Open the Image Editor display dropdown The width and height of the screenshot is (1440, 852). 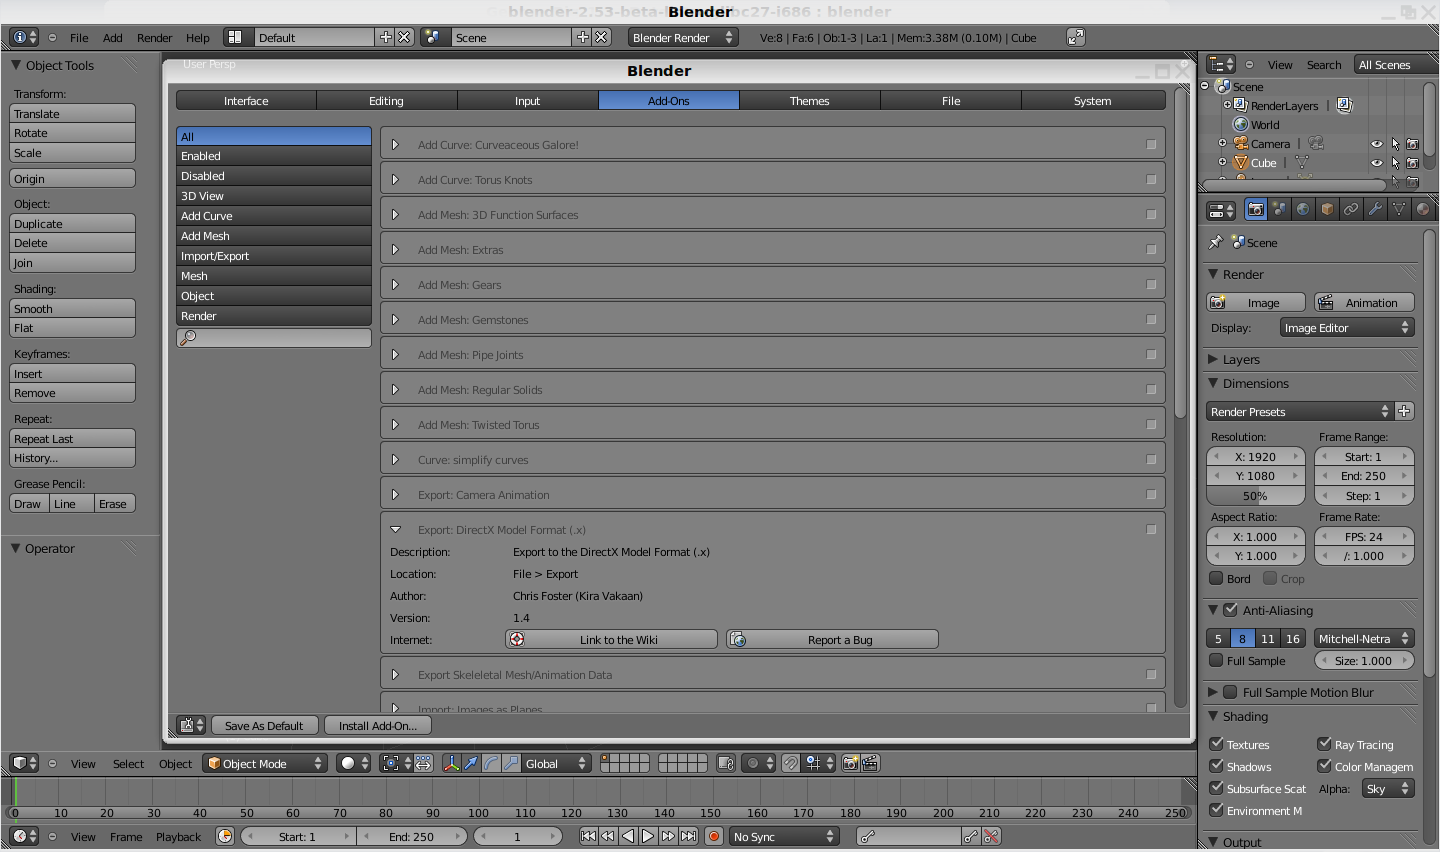click(x=1346, y=328)
